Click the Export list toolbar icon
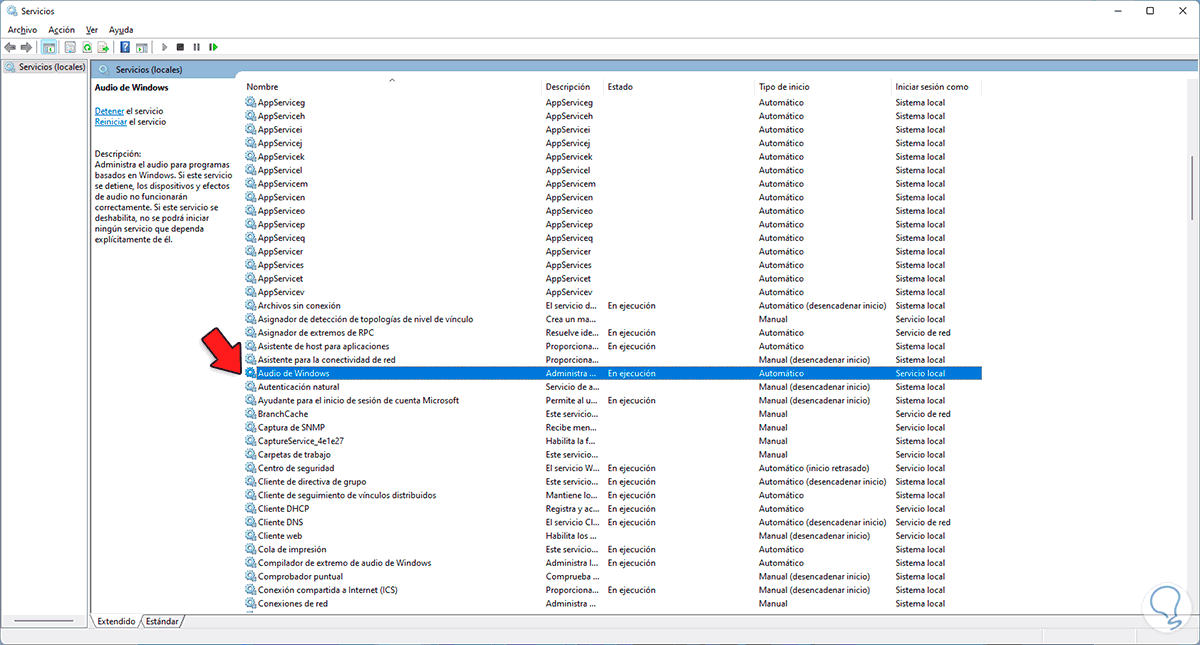The height and width of the screenshot is (645, 1200). tap(103, 47)
